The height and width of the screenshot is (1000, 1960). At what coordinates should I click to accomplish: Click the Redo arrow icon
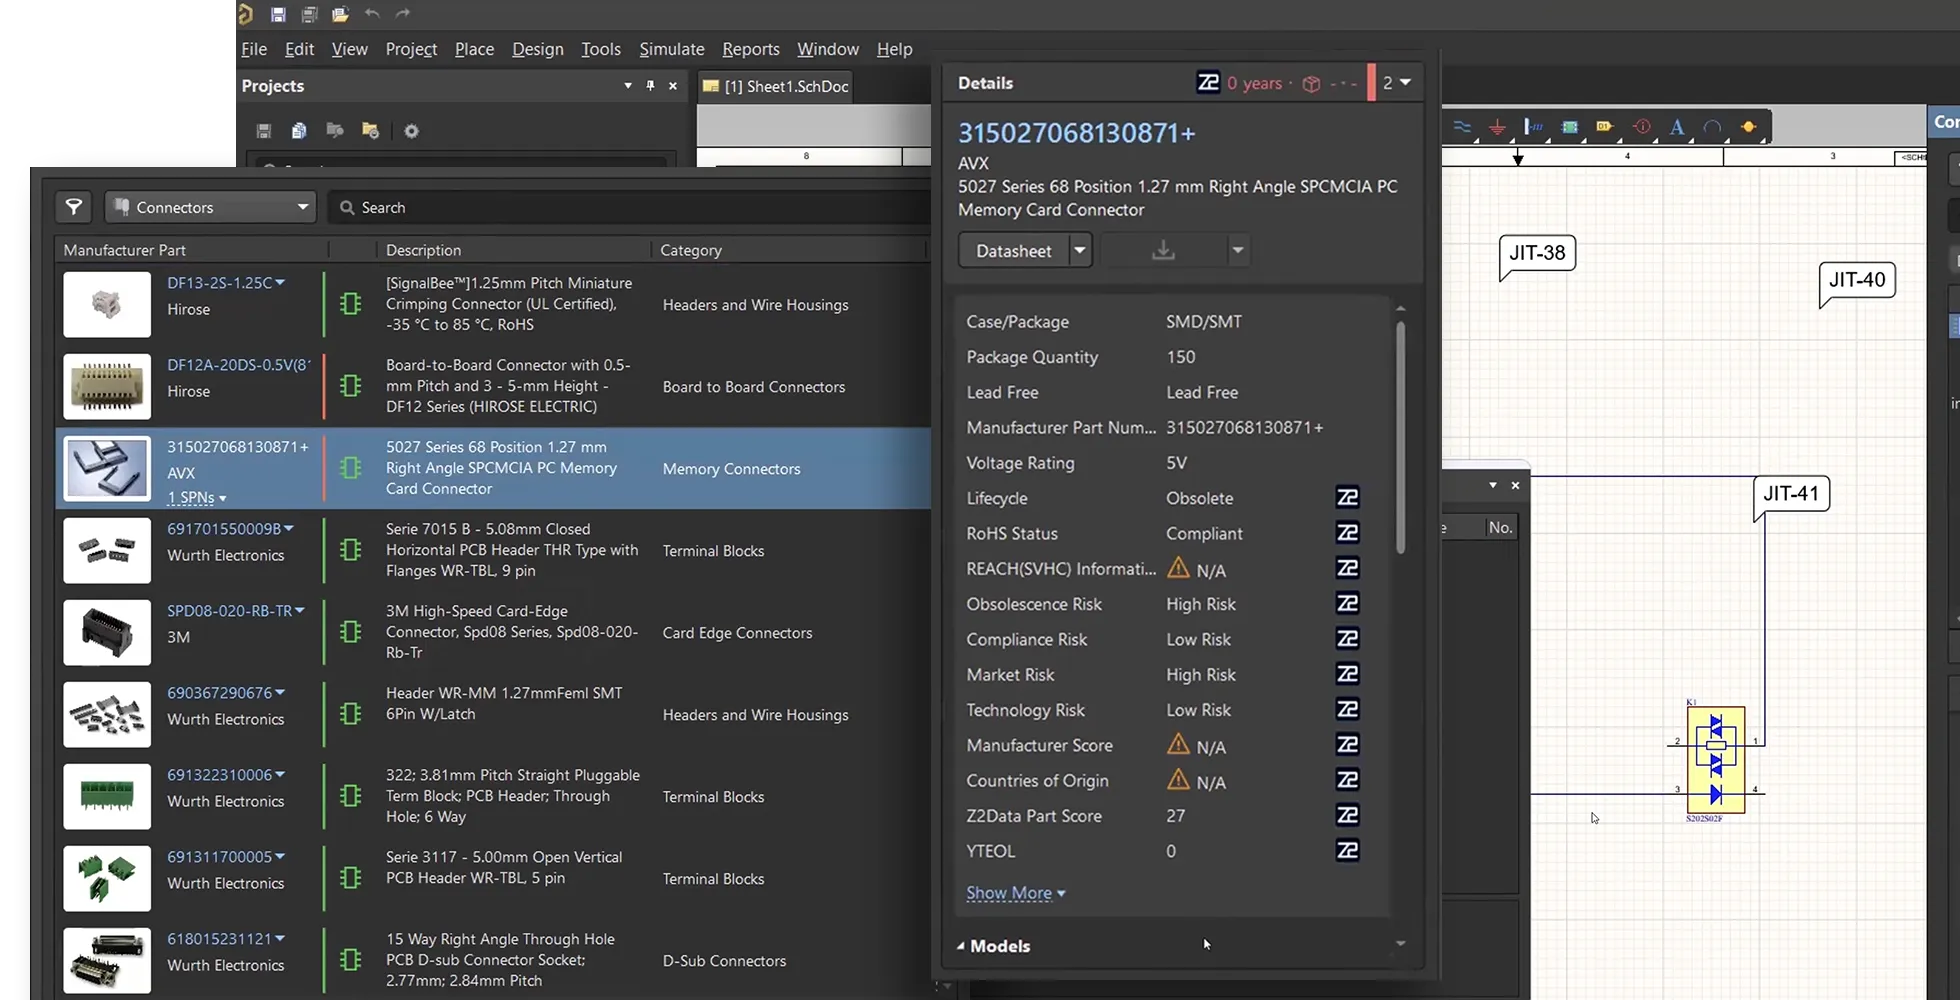pyautogui.click(x=403, y=14)
